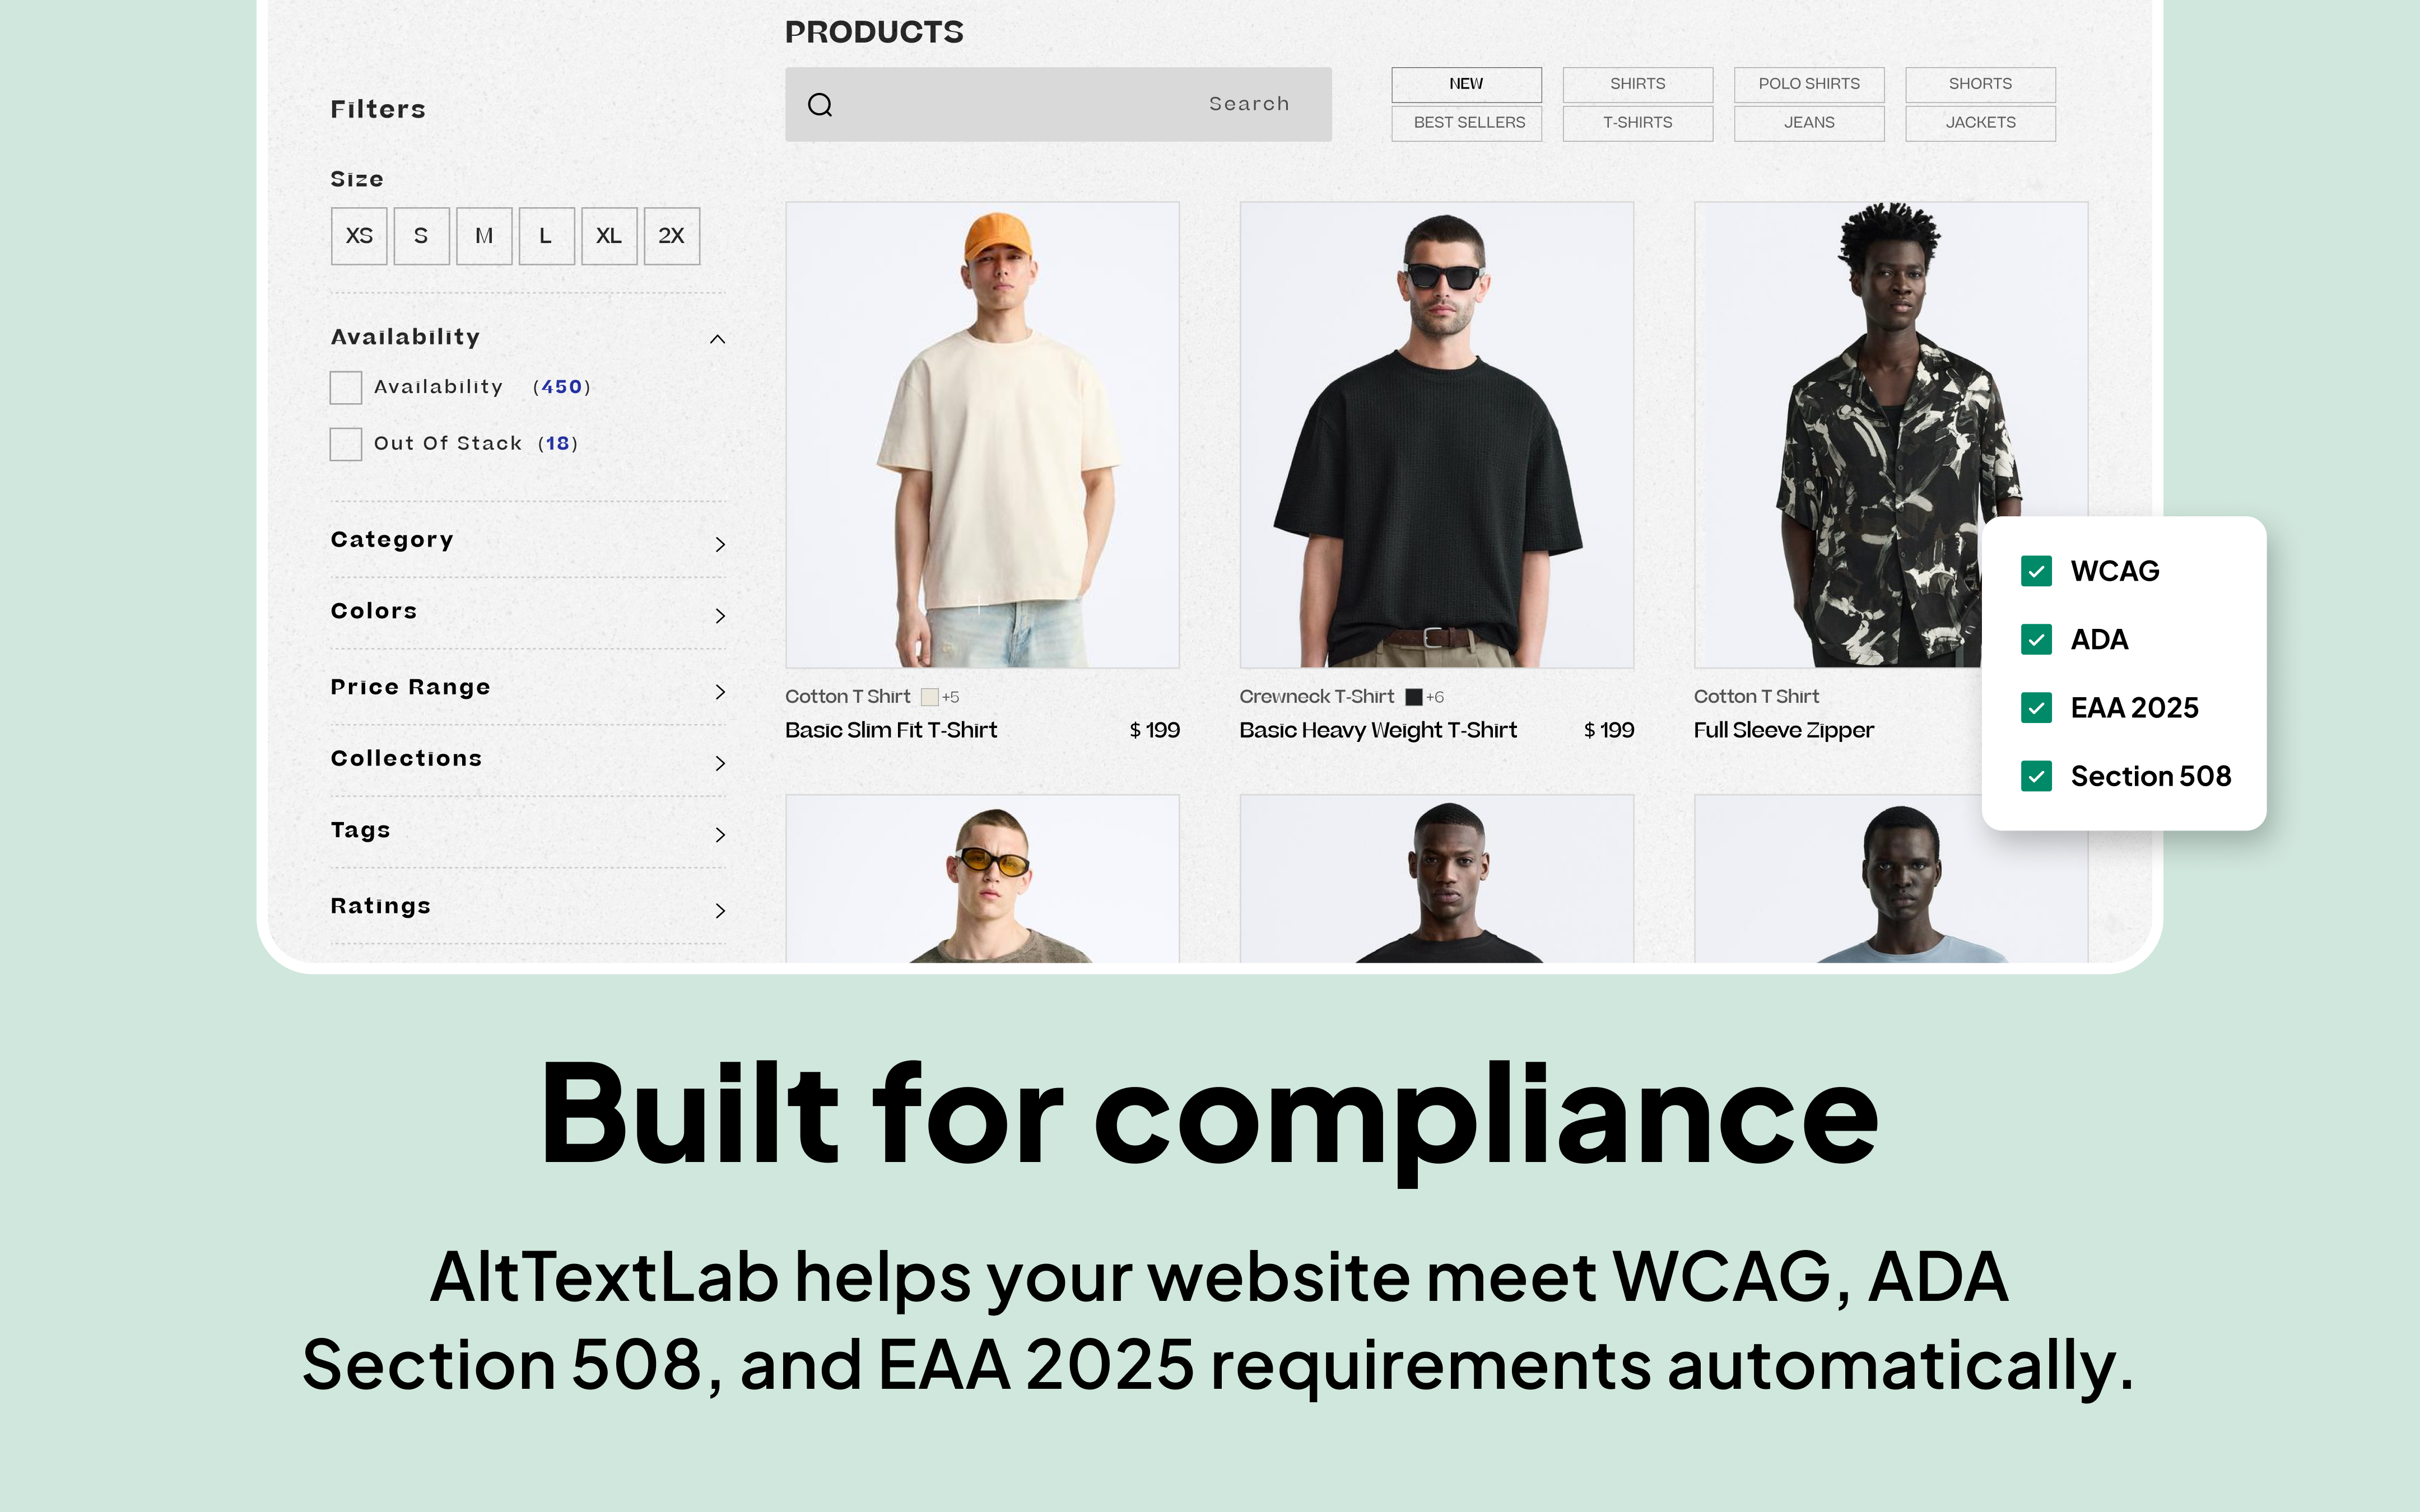Toggle the EAA 2025 checkmark
The height and width of the screenshot is (1512, 2420).
[2036, 708]
